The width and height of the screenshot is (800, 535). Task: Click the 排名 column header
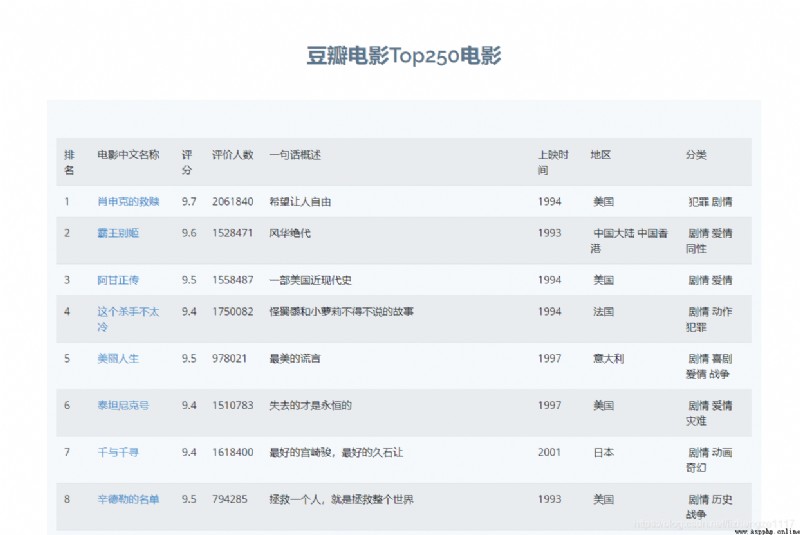[x=69, y=162]
